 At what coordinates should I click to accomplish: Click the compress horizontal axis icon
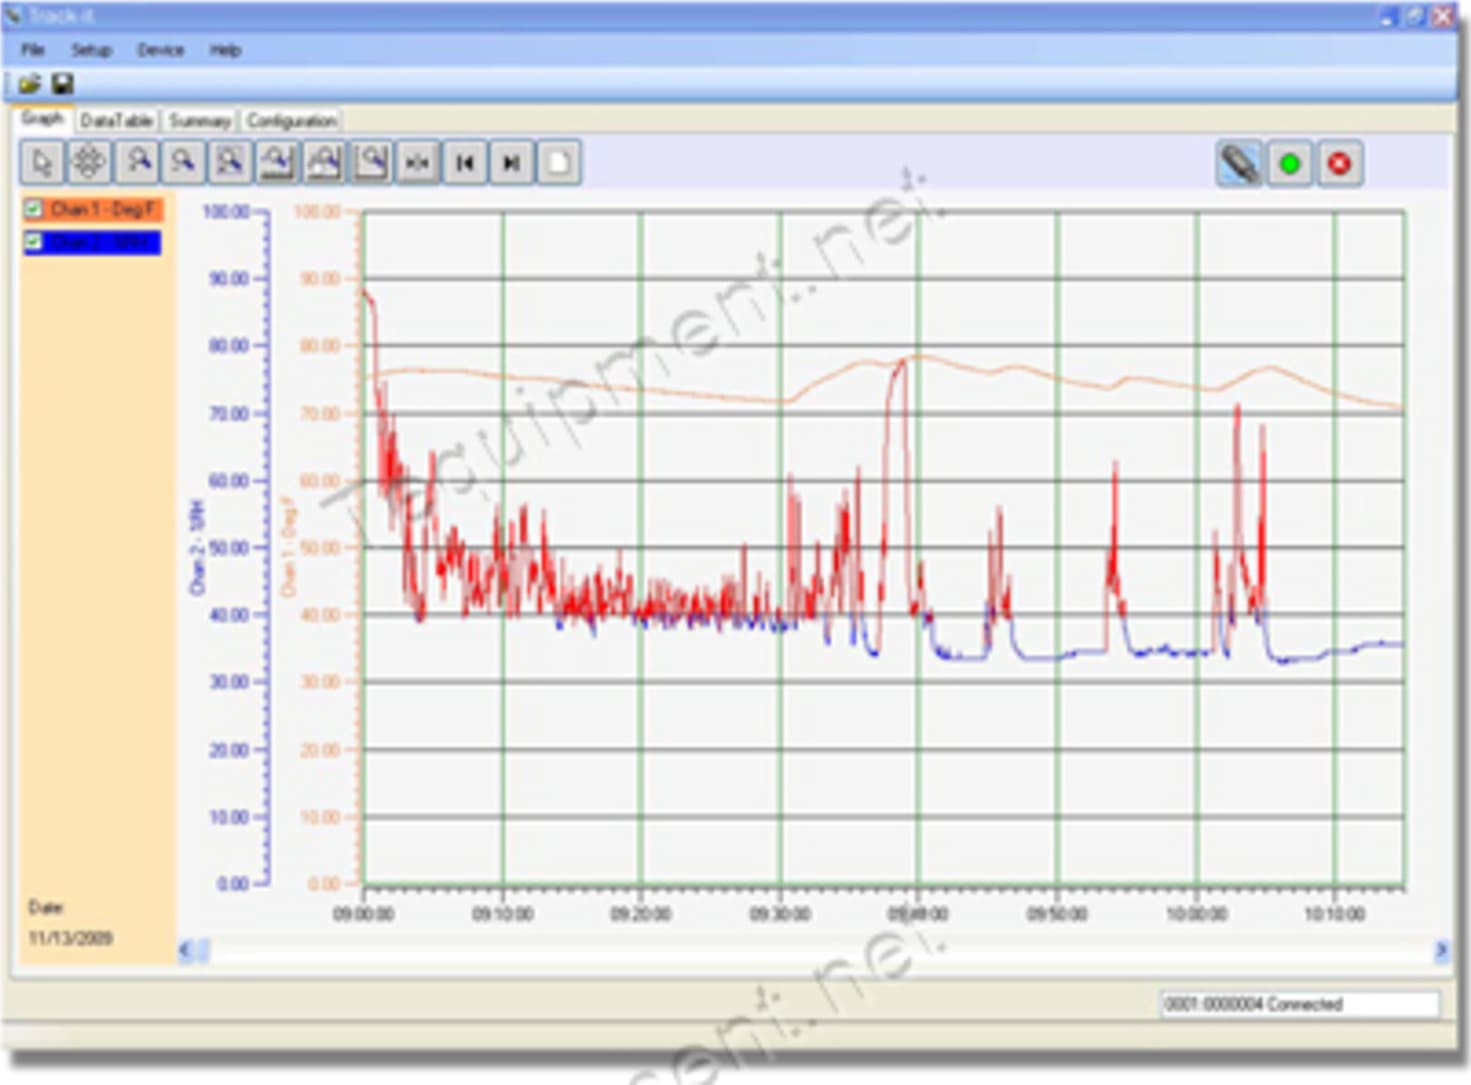click(417, 162)
